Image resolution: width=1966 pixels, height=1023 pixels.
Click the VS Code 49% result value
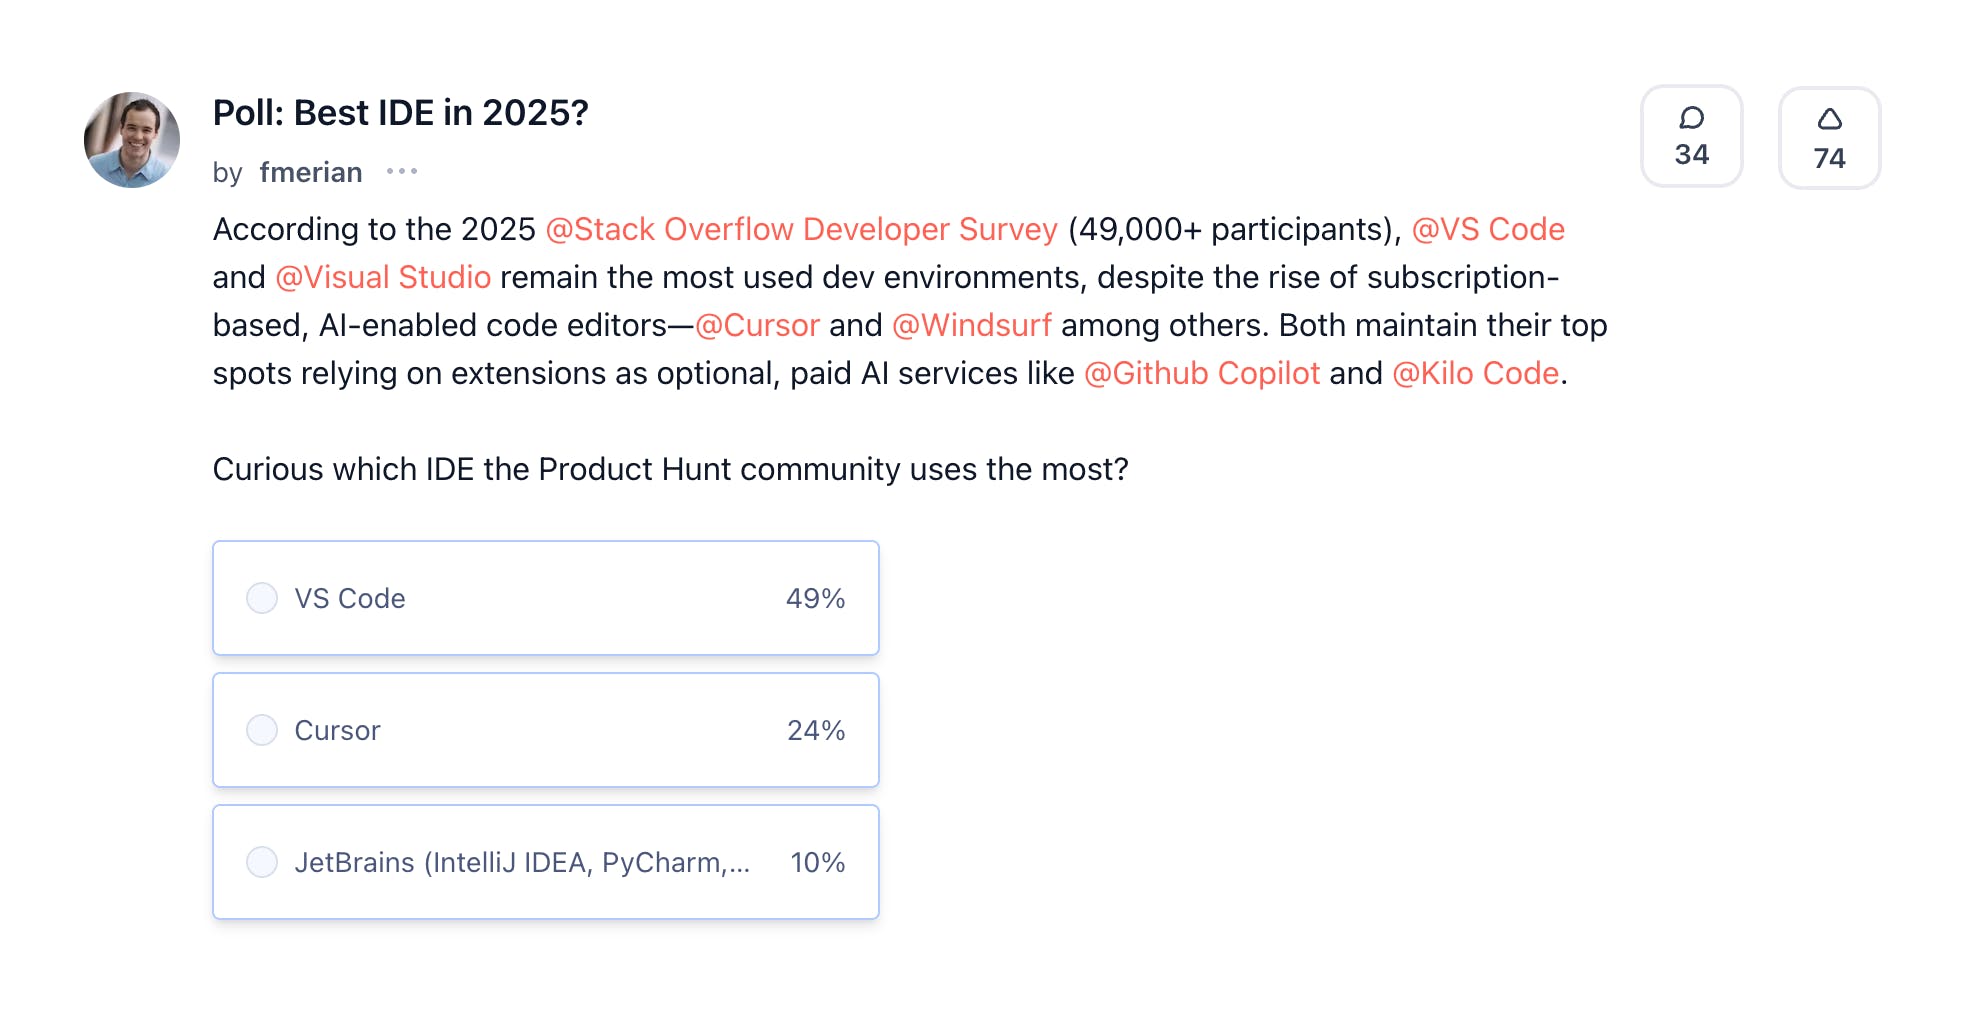815,598
